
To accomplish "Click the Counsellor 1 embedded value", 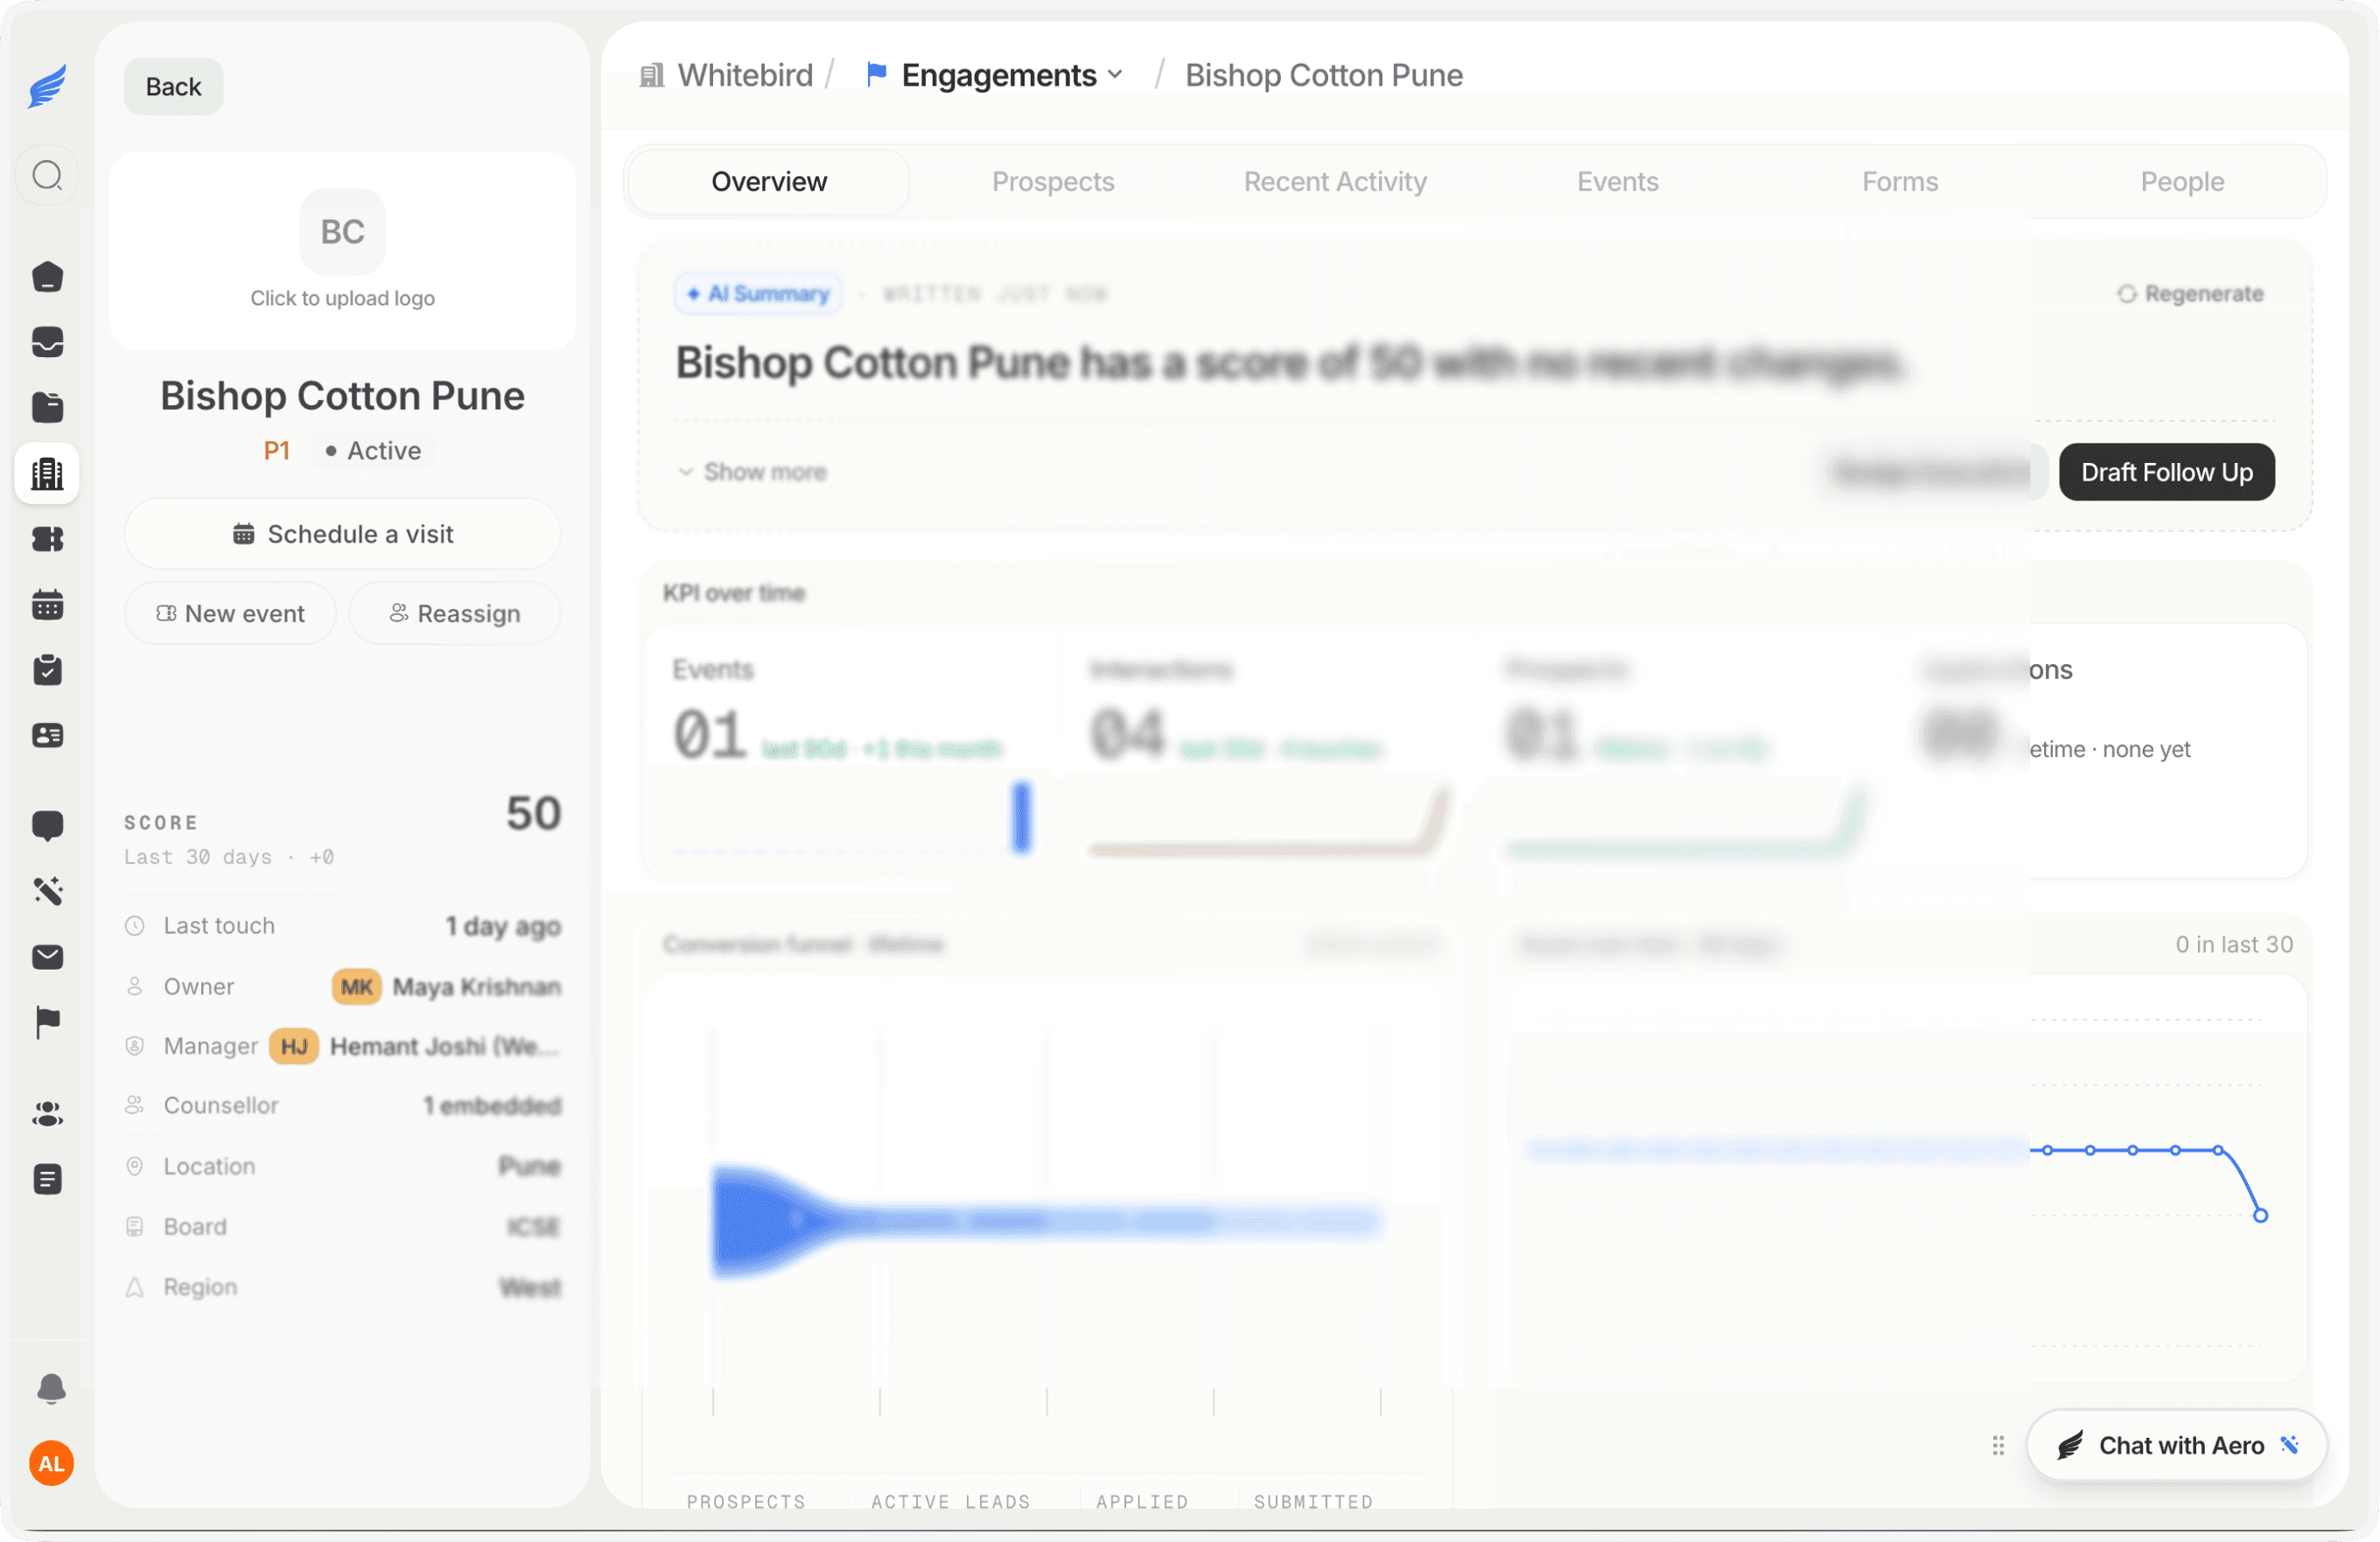I will [x=491, y=1105].
